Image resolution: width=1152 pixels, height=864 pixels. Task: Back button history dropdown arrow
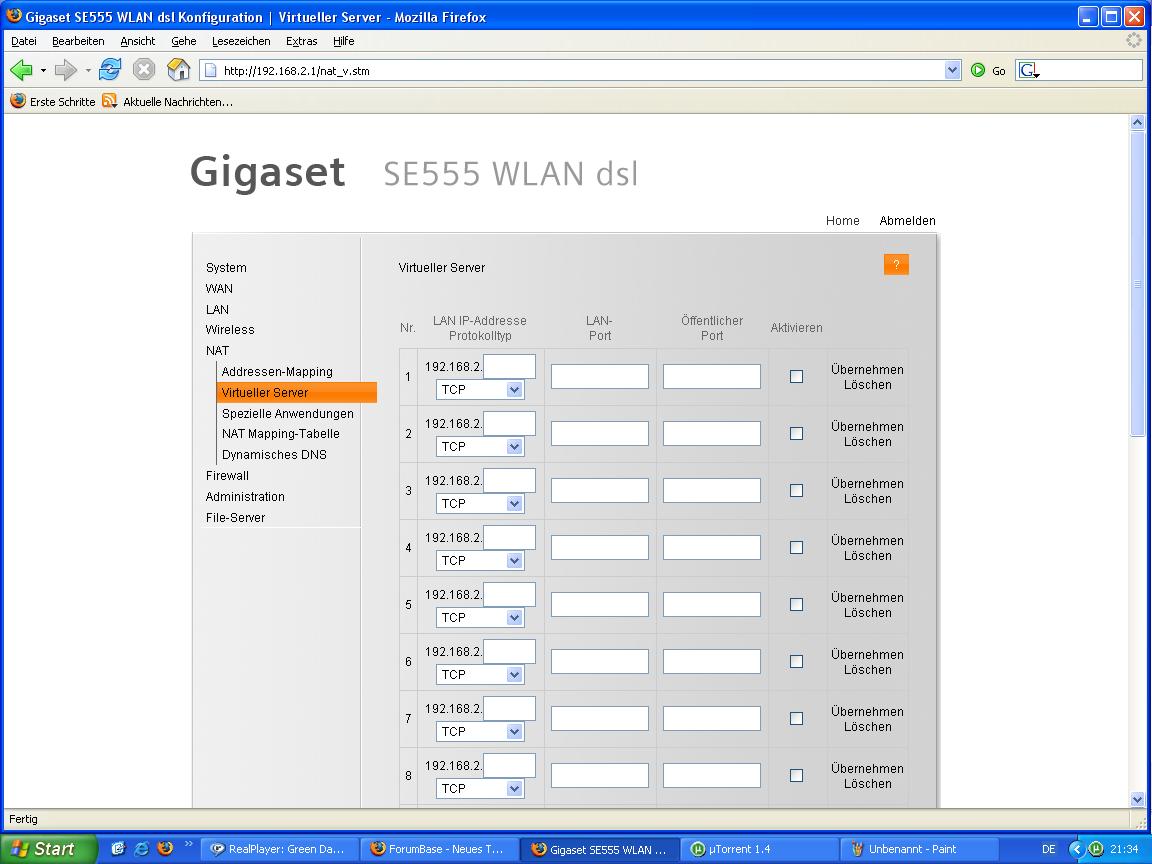click(x=43, y=71)
